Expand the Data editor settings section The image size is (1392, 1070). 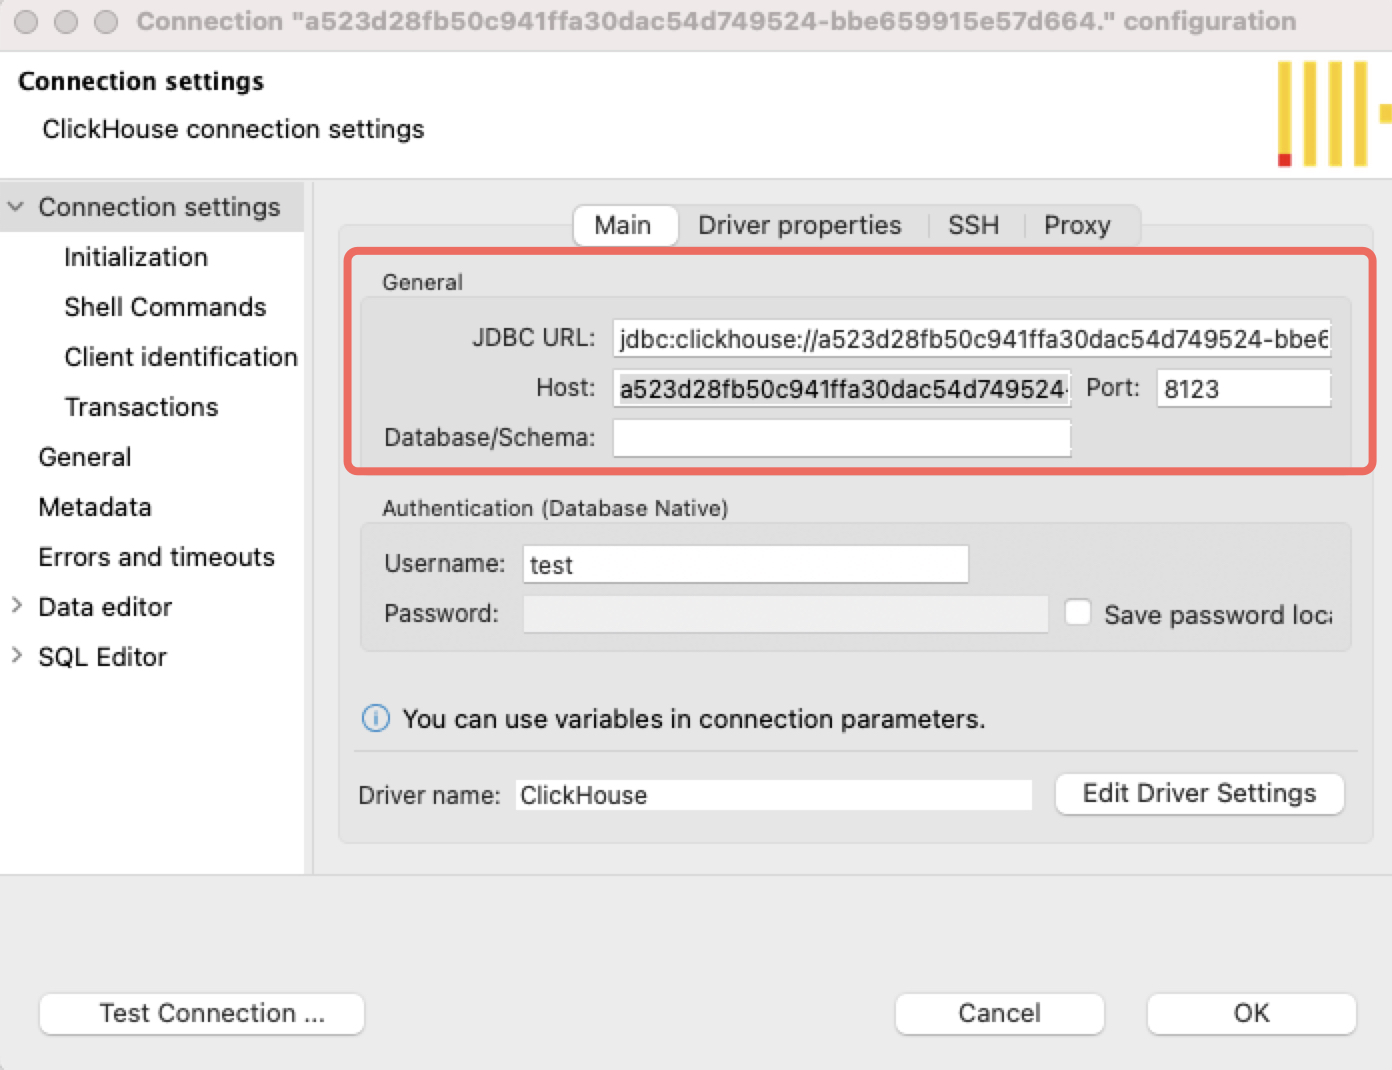pyautogui.click(x=15, y=606)
